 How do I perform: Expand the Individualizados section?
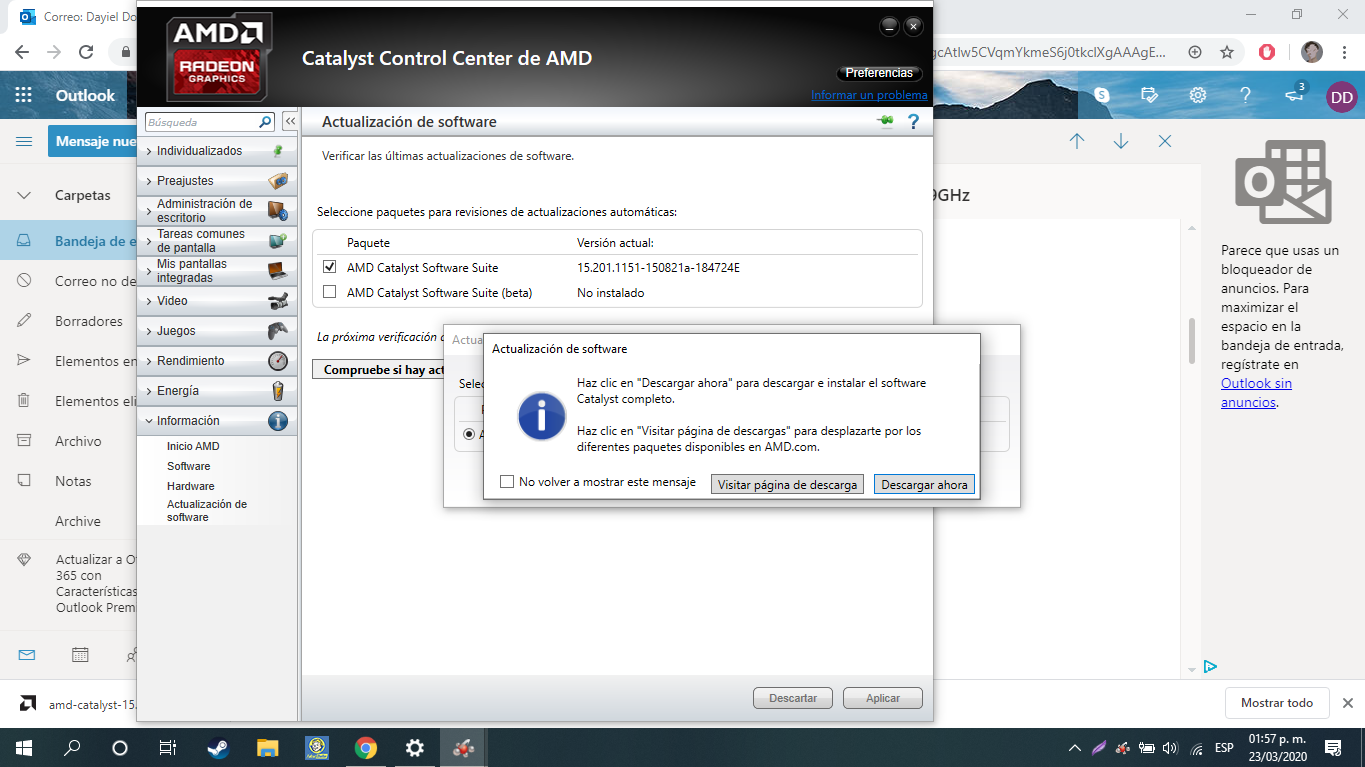[x=149, y=151]
